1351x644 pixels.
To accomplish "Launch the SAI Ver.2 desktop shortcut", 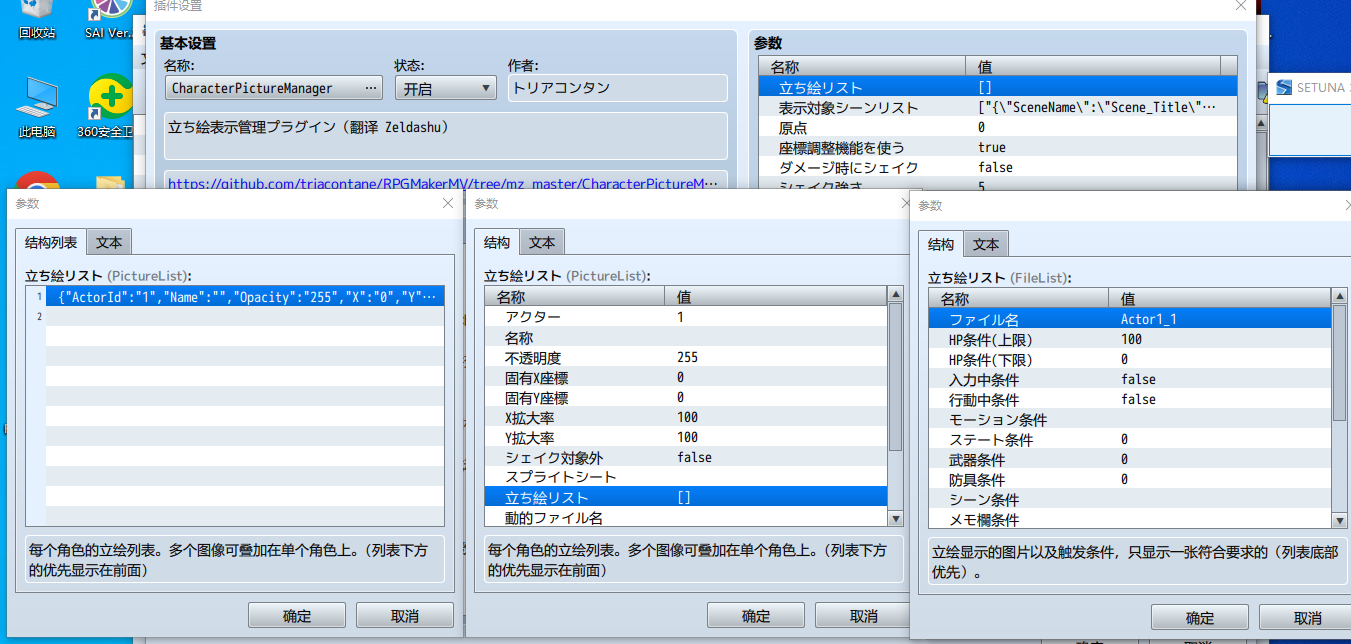I will [109, 20].
